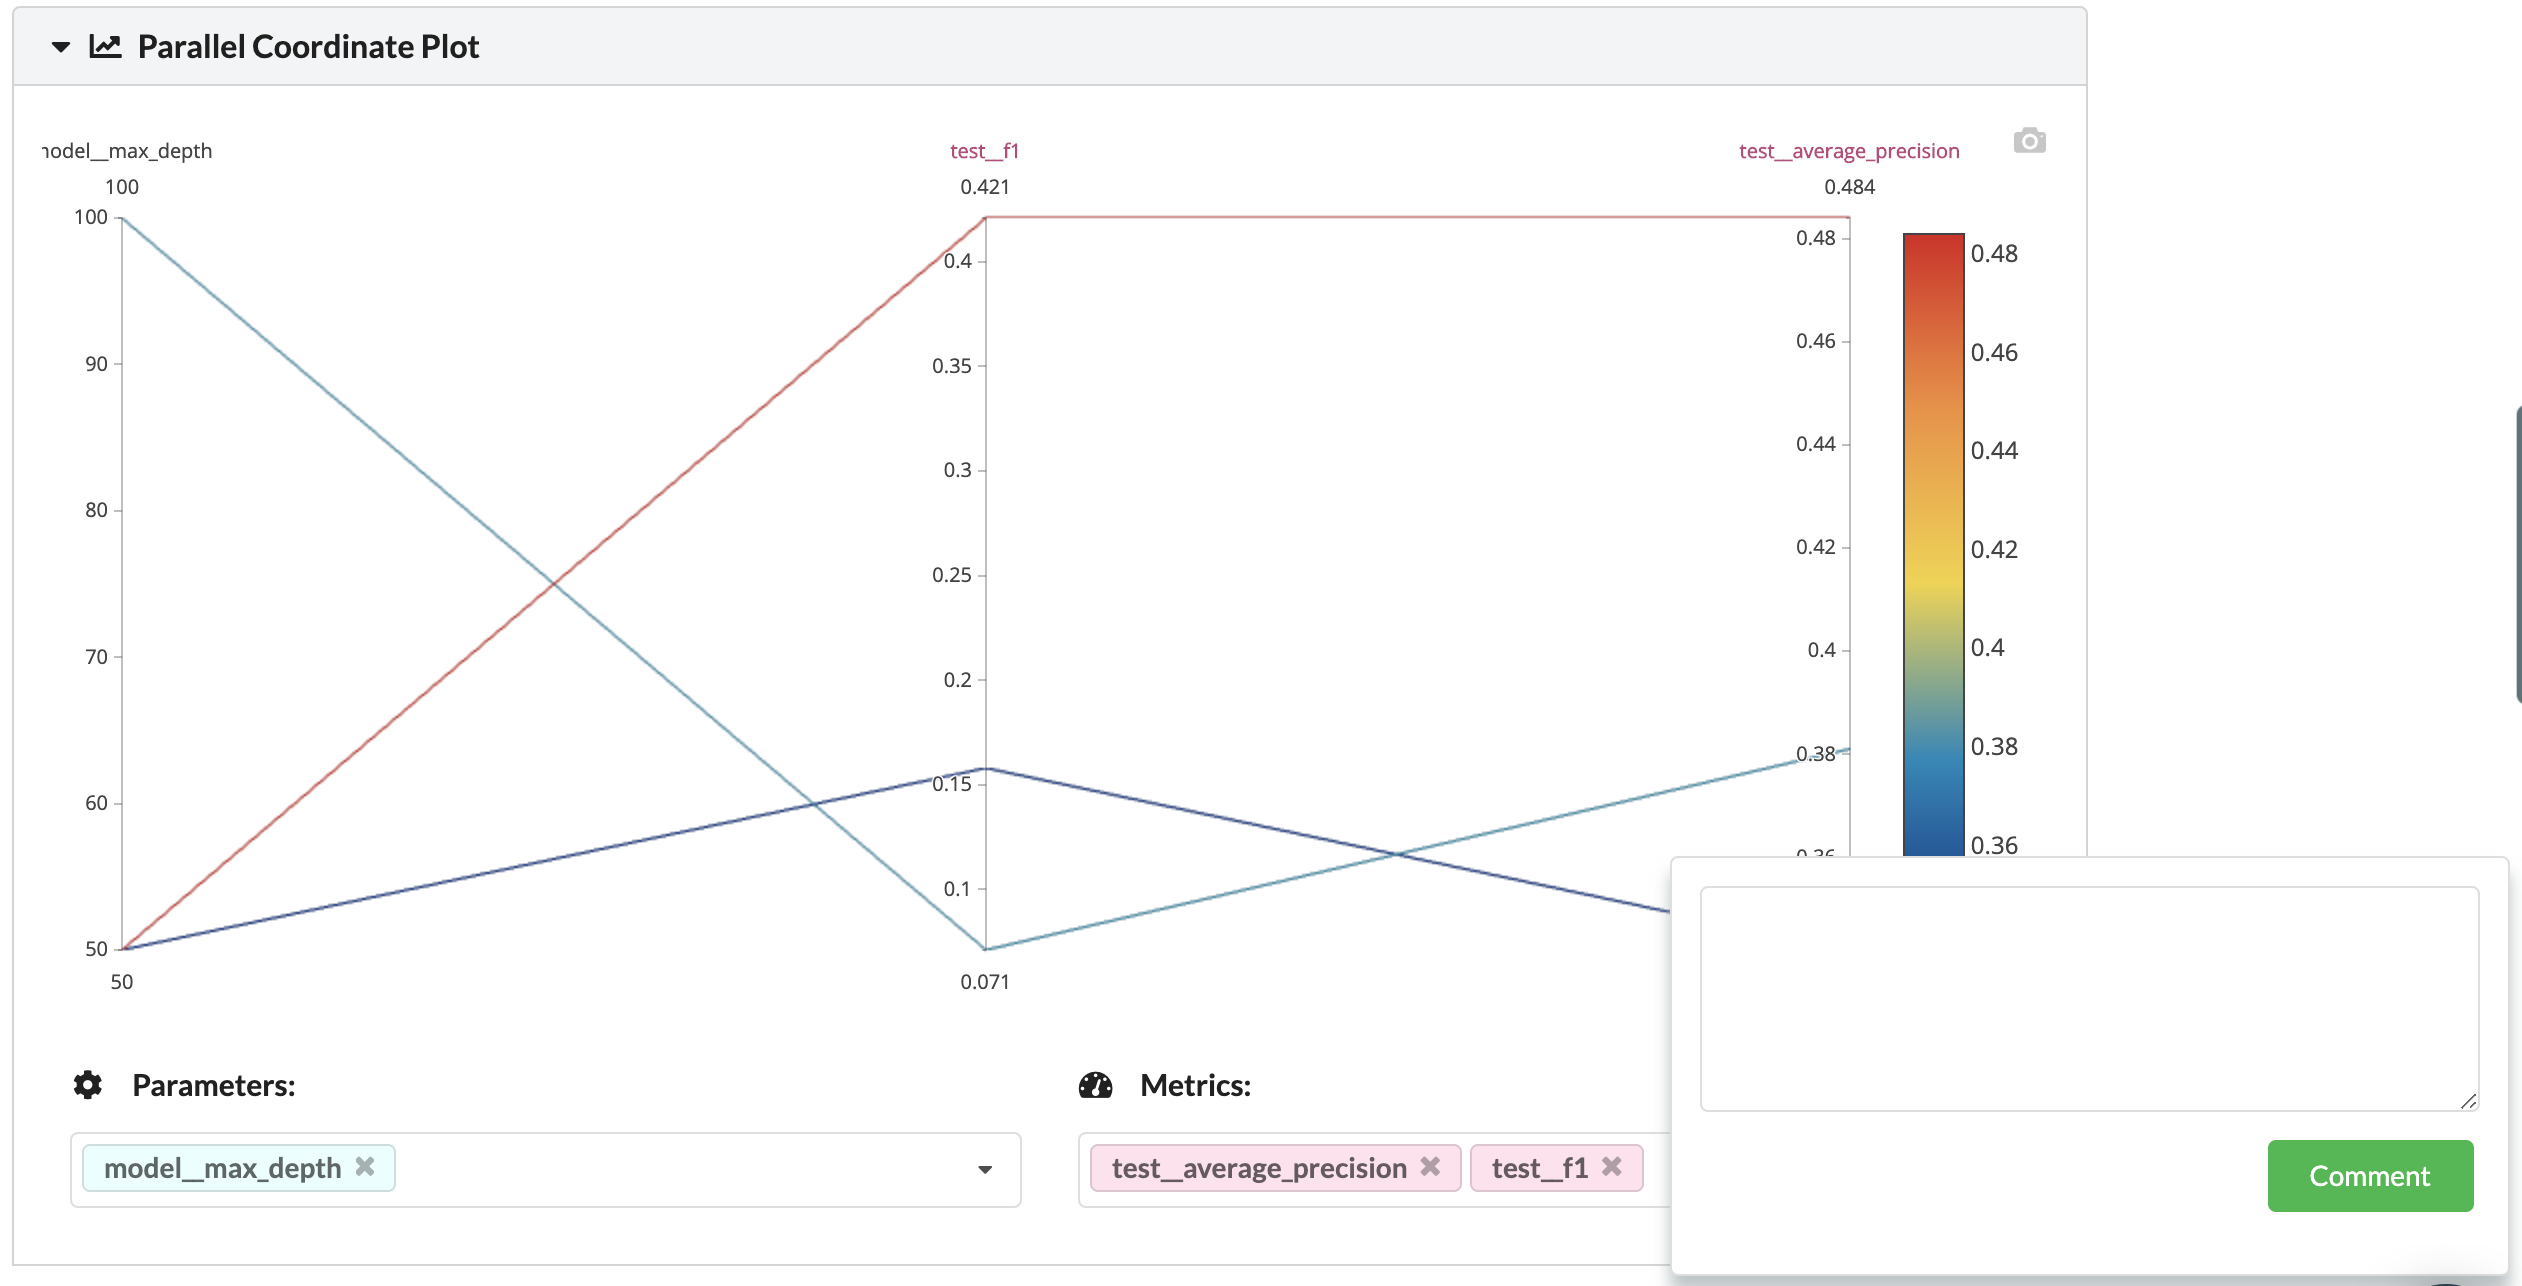Click the Parallel Coordinate Plot heading

click(308, 47)
